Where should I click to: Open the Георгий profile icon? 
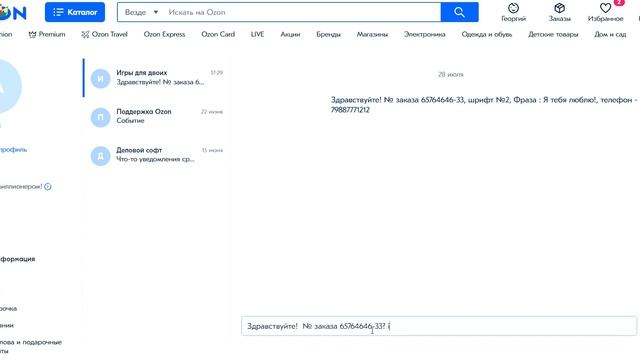[x=513, y=12]
